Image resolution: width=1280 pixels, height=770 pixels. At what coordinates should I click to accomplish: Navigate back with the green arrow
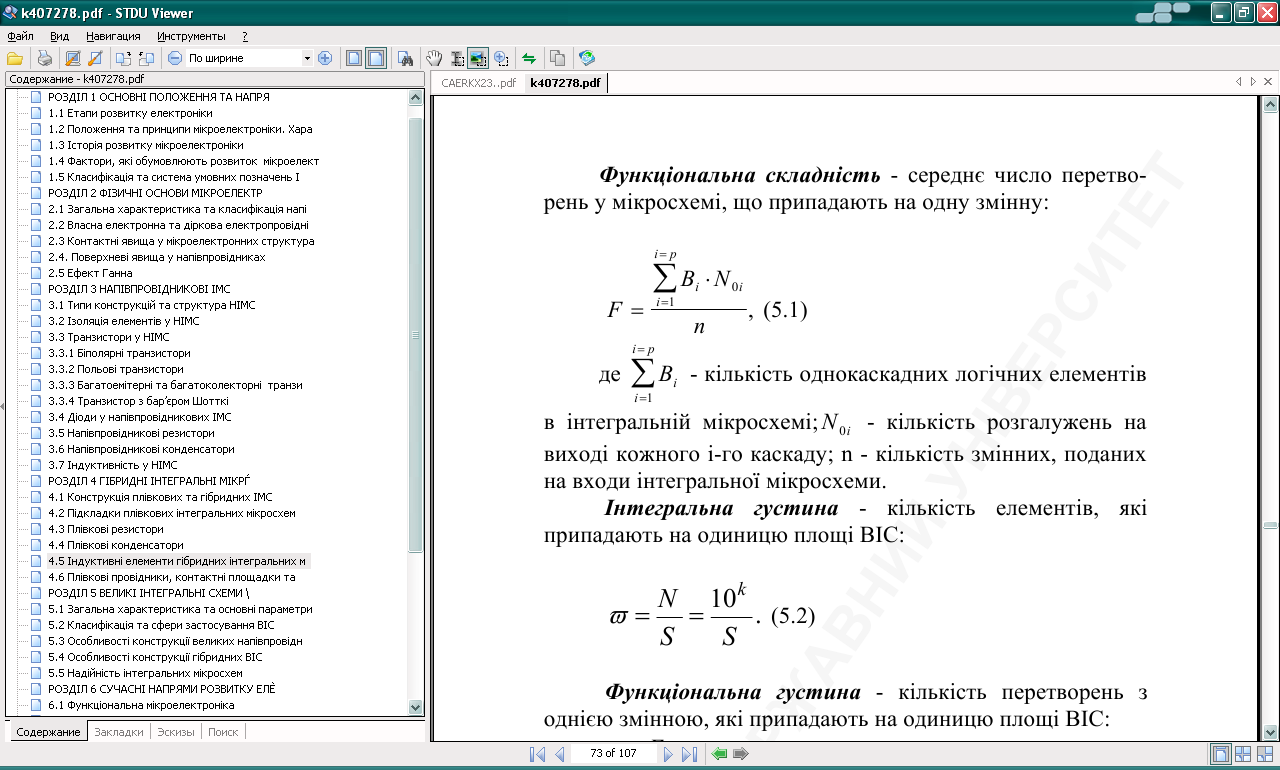click(719, 754)
